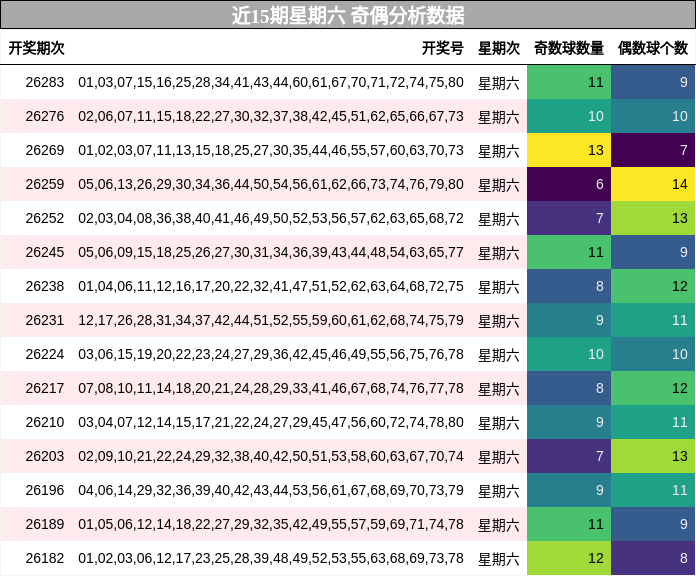
Task: Click the title 近15期星期六 奇偶分析数据
Action: click(348, 16)
